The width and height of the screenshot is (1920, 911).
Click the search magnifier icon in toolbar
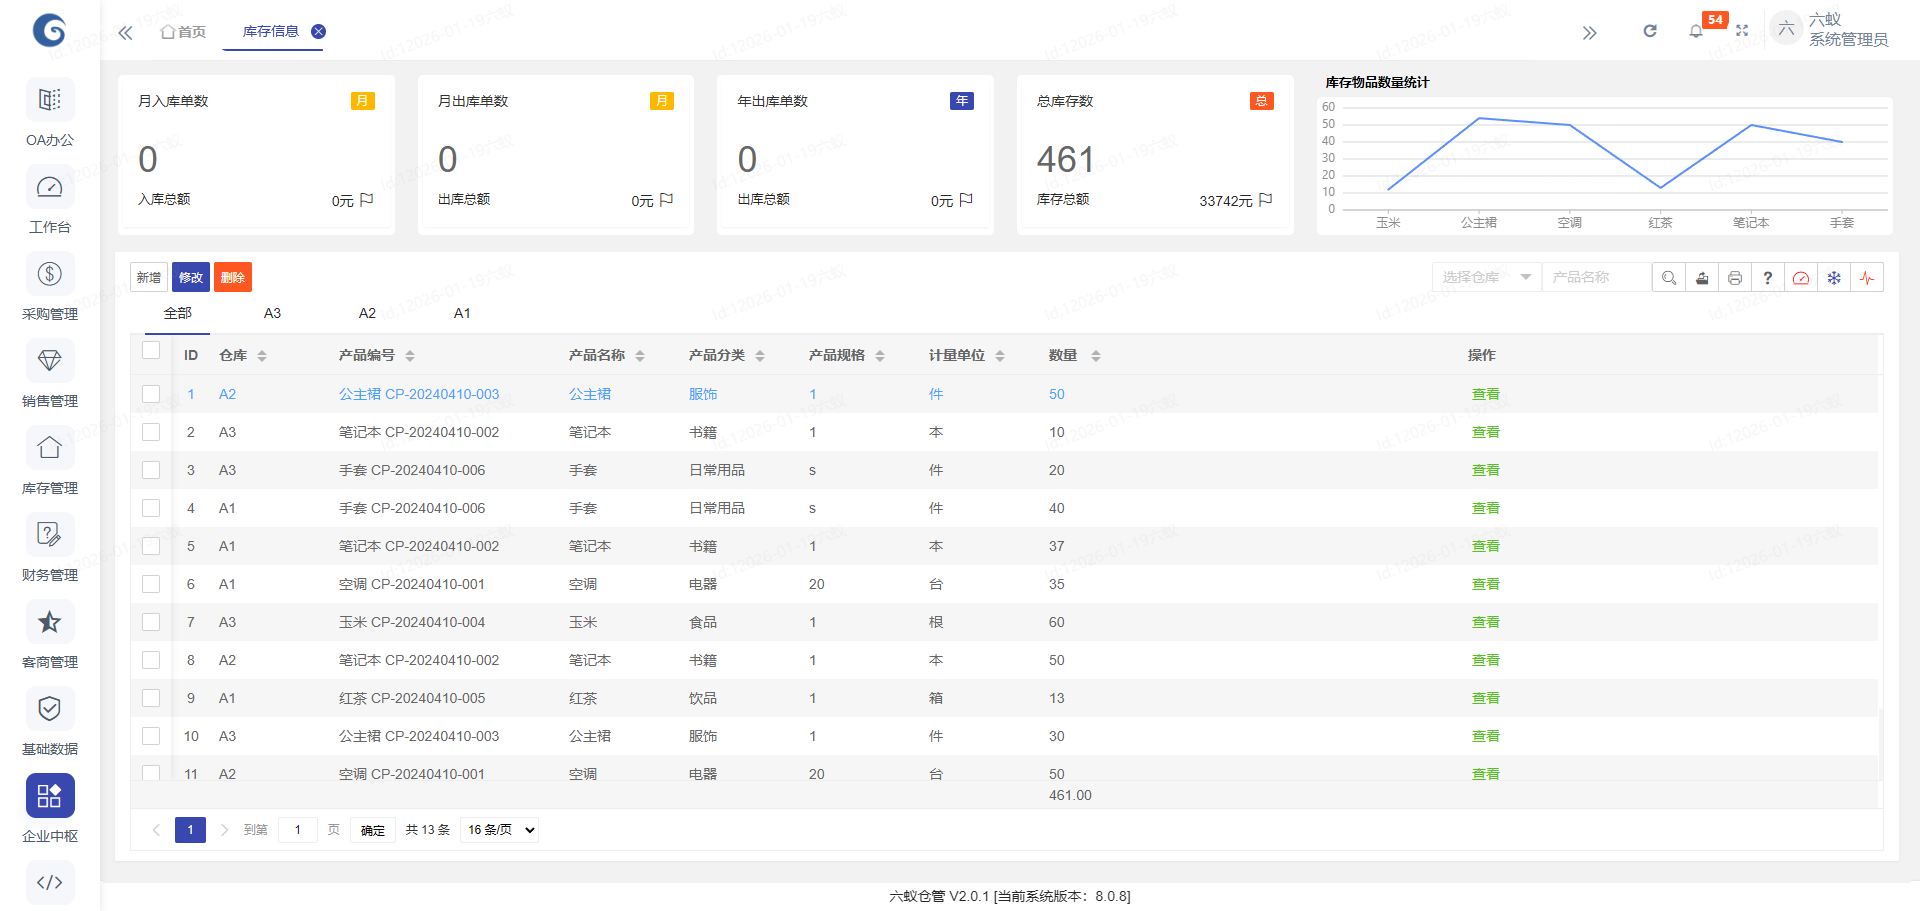1668,278
